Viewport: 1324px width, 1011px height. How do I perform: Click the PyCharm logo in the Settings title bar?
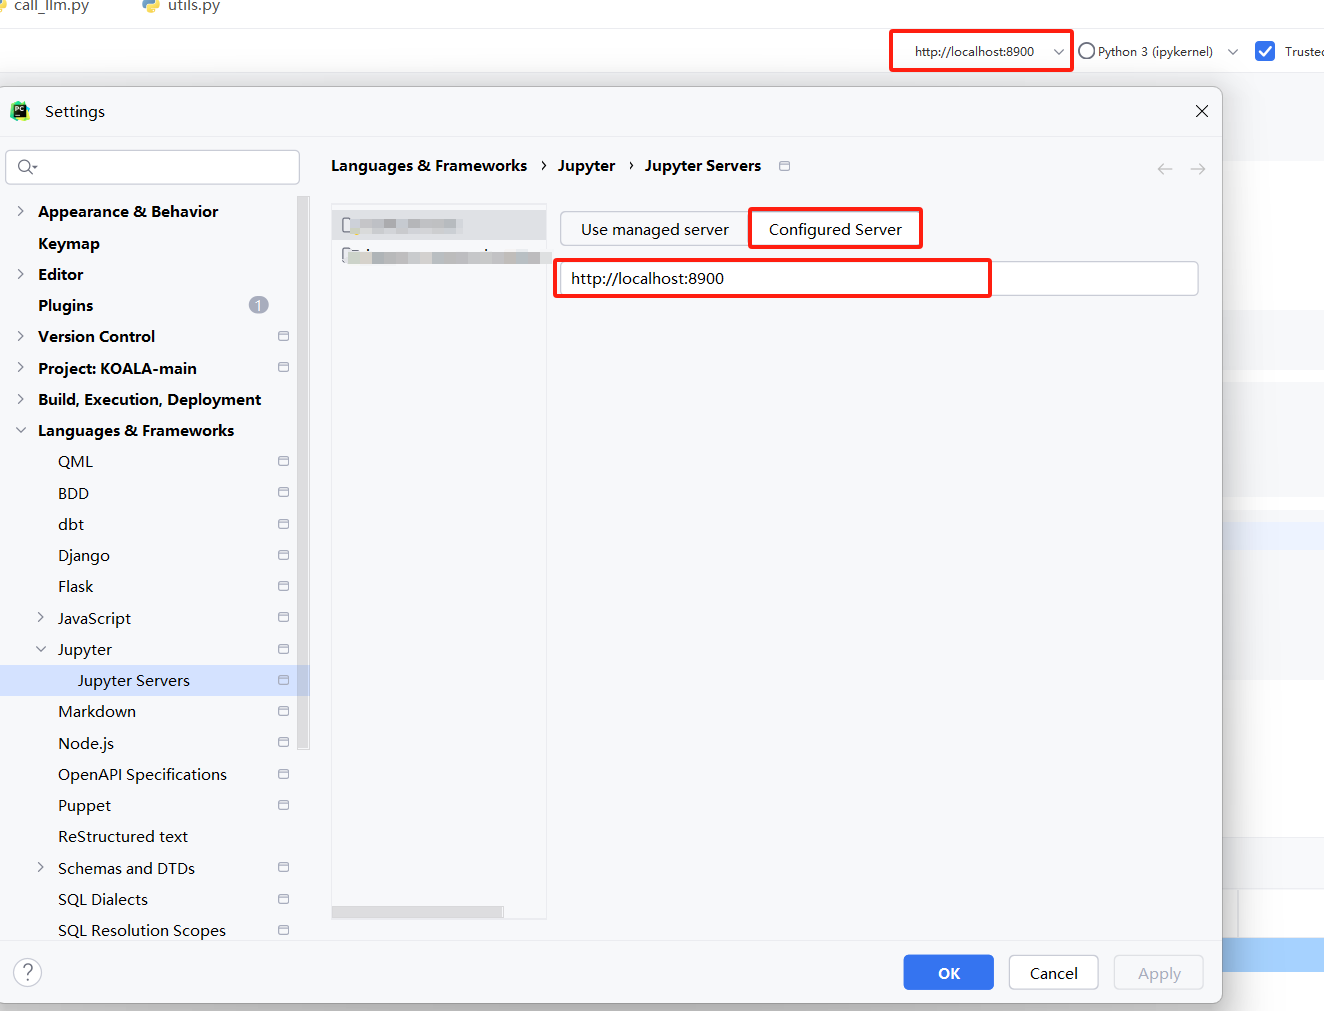20,111
